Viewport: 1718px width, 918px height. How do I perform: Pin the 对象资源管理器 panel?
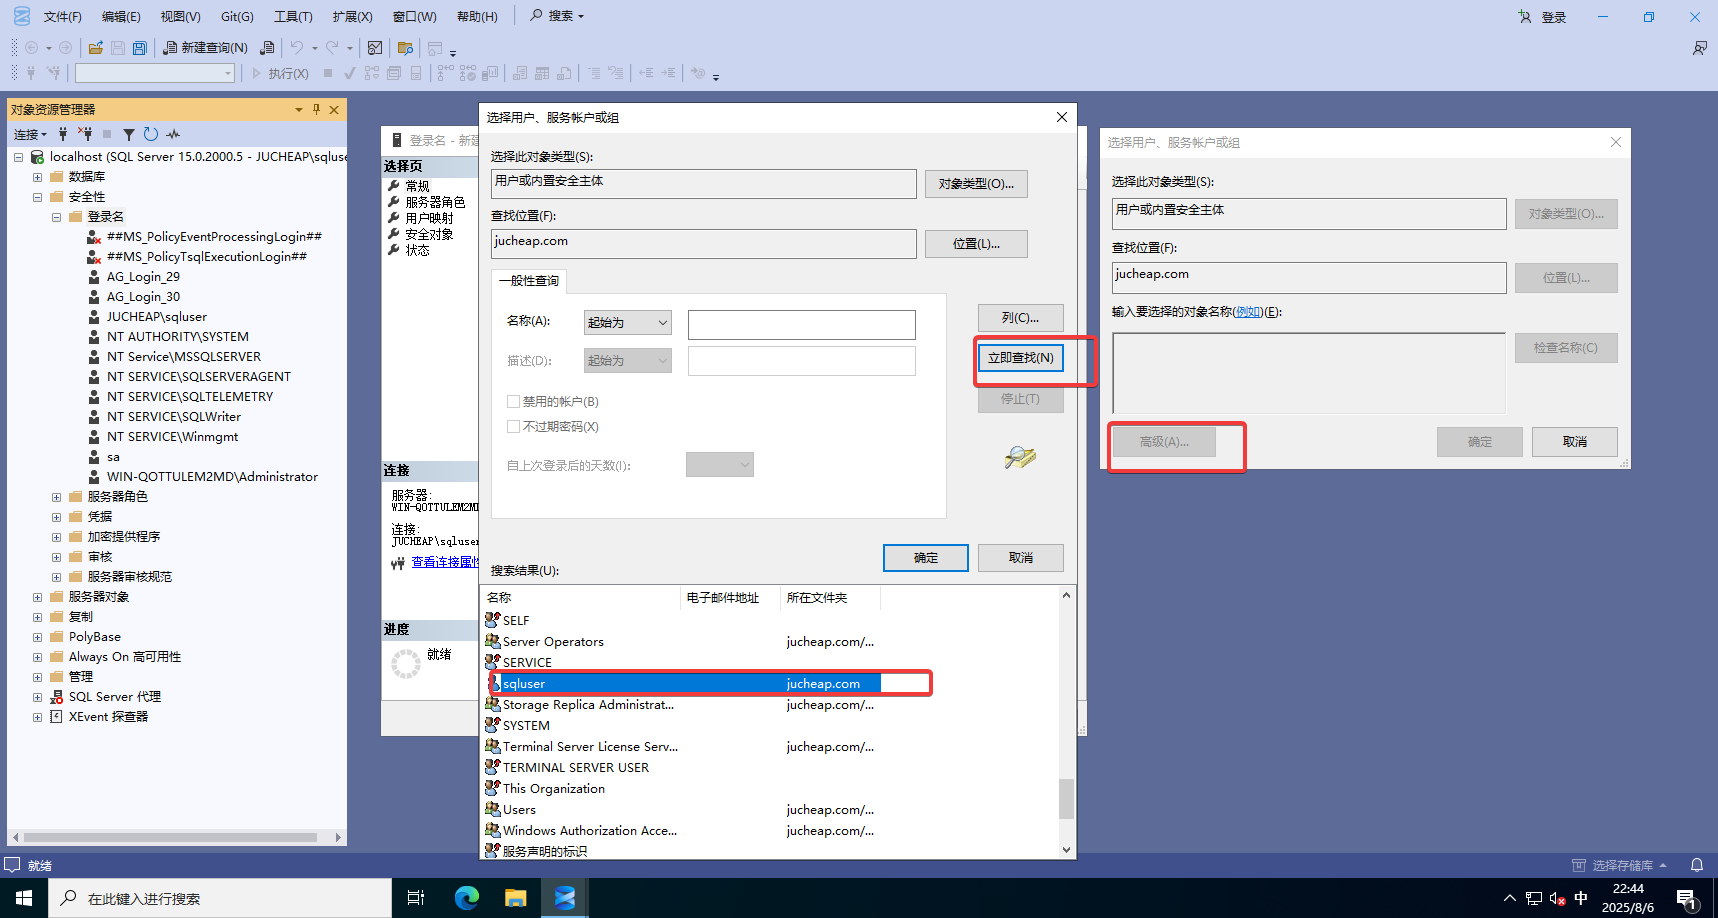pyautogui.click(x=316, y=109)
